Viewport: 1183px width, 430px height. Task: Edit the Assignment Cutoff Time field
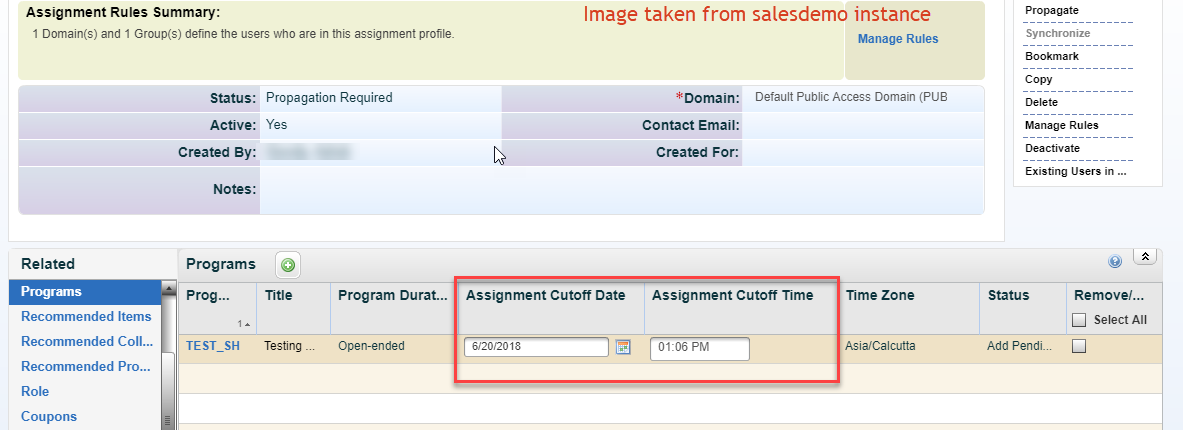coord(700,349)
